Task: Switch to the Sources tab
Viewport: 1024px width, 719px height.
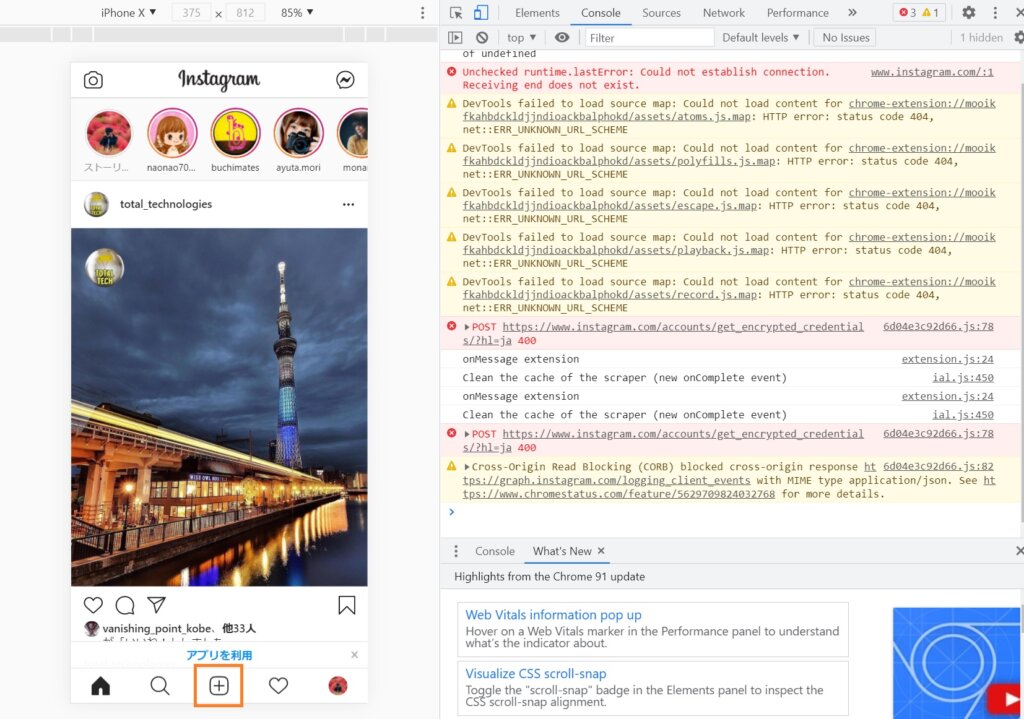Action: (661, 12)
